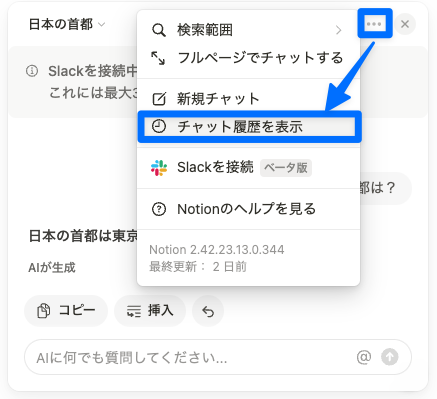Close the AI chat panel

coord(405,24)
